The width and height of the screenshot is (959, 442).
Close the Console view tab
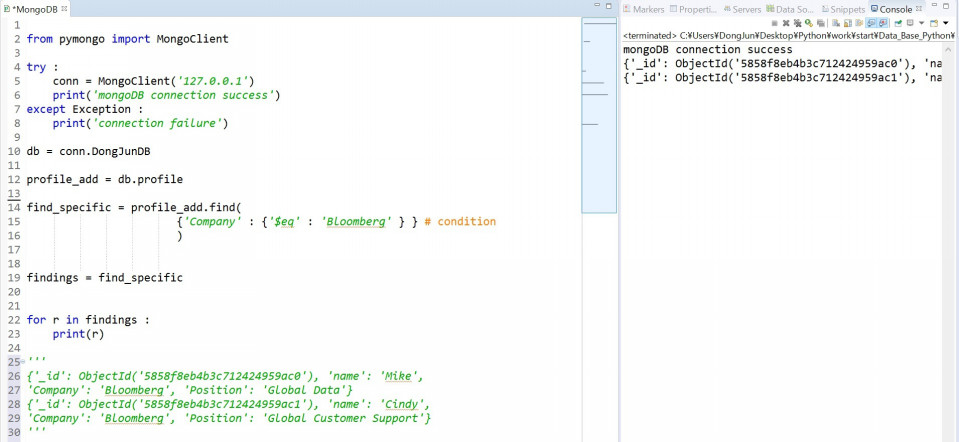[x=919, y=9]
